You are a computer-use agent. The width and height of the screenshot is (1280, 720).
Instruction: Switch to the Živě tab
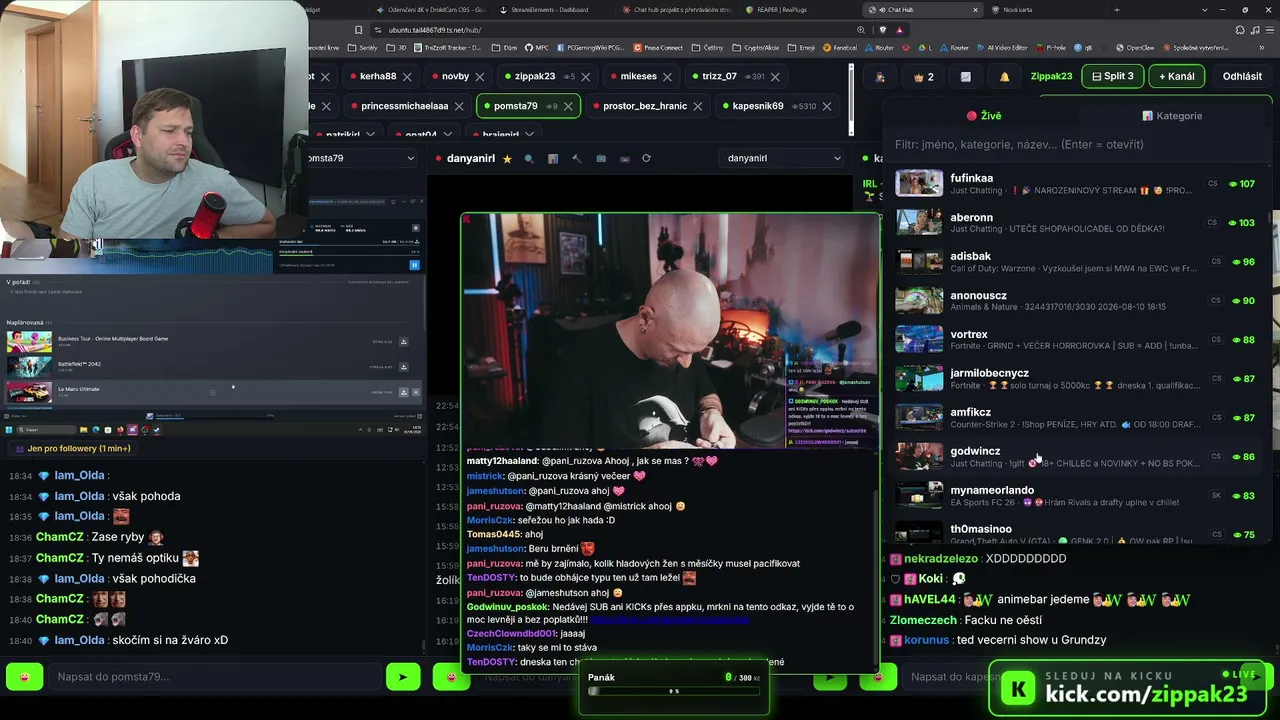click(x=984, y=116)
